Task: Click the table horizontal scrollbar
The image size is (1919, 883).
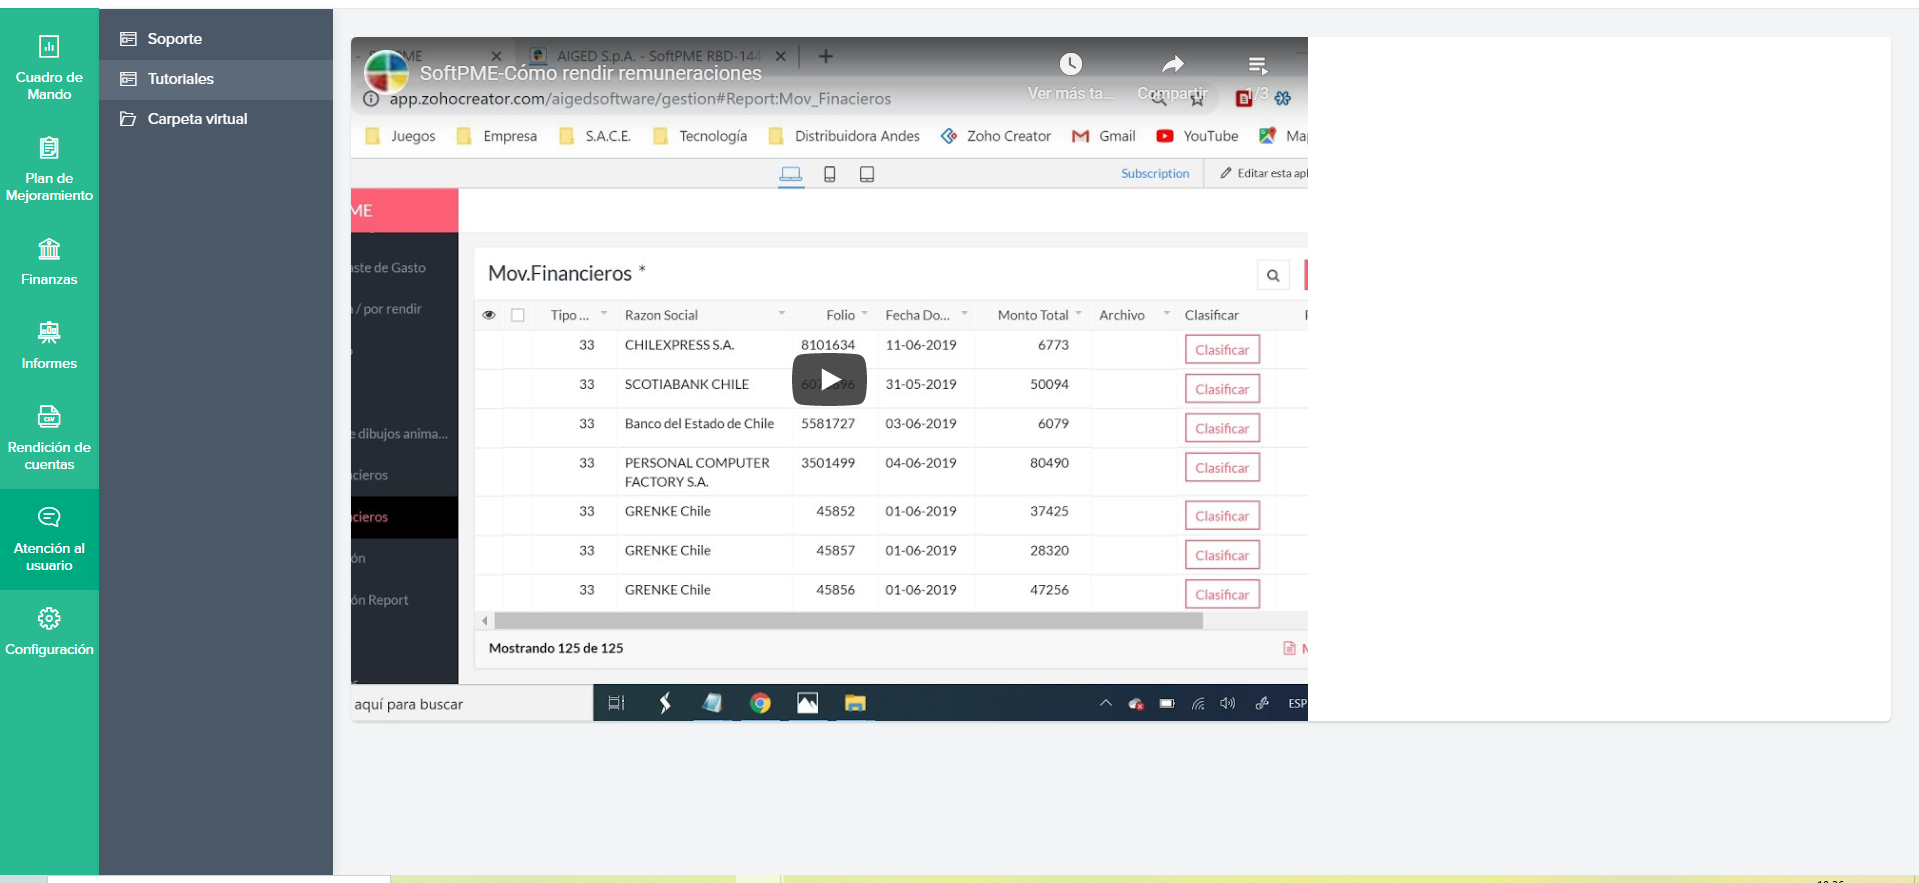Action: coord(848,621)
